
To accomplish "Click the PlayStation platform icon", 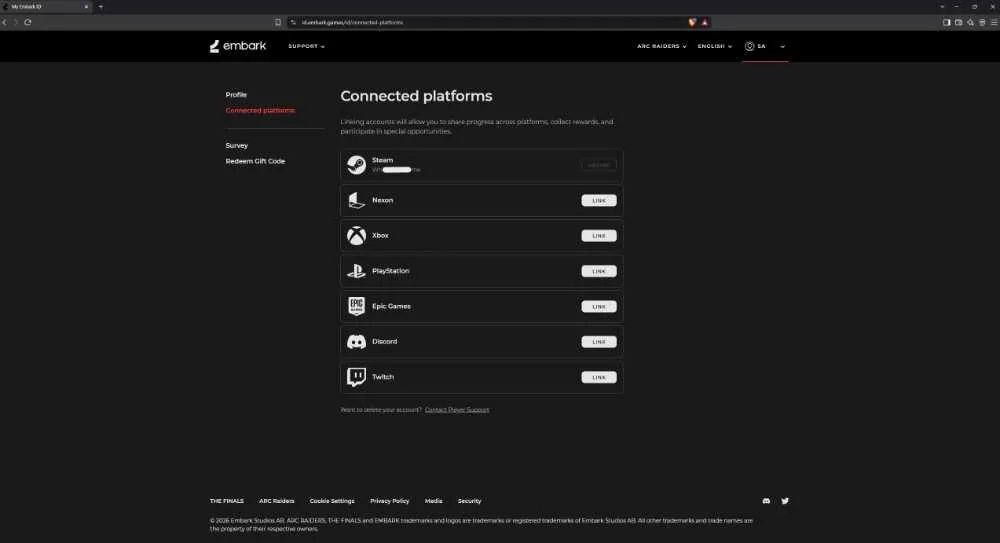I will [x=356, y=271].
